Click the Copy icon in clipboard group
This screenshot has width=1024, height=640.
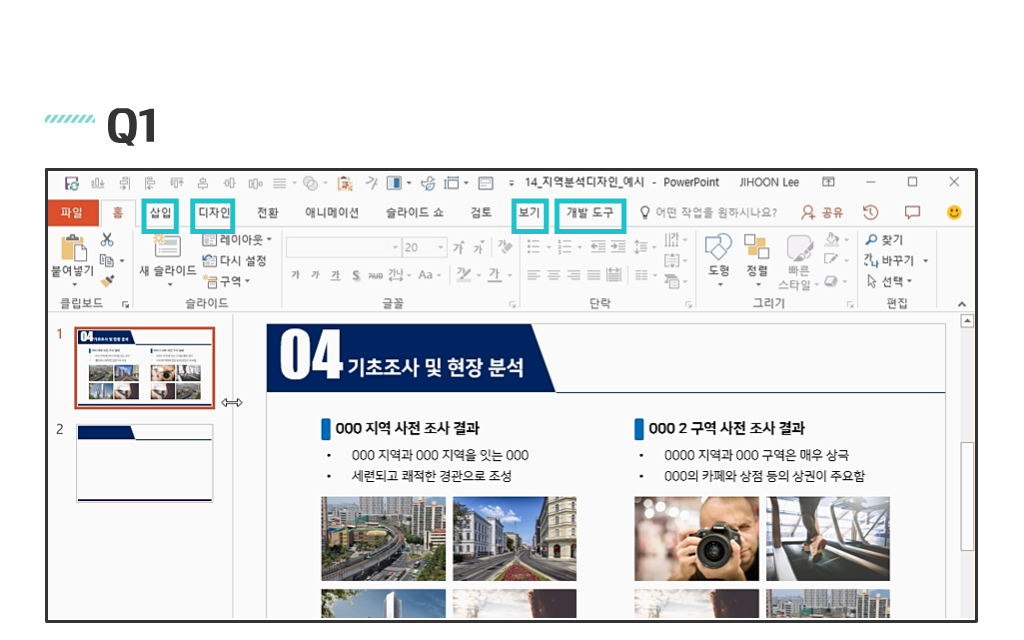point(106,261)
